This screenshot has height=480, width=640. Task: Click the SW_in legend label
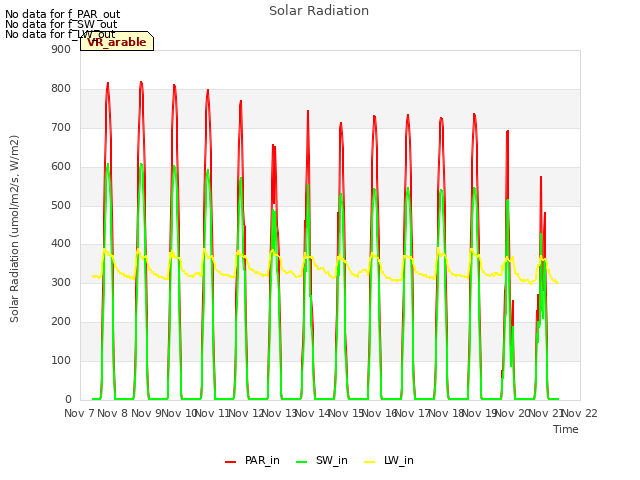click(x=331, y=460)
